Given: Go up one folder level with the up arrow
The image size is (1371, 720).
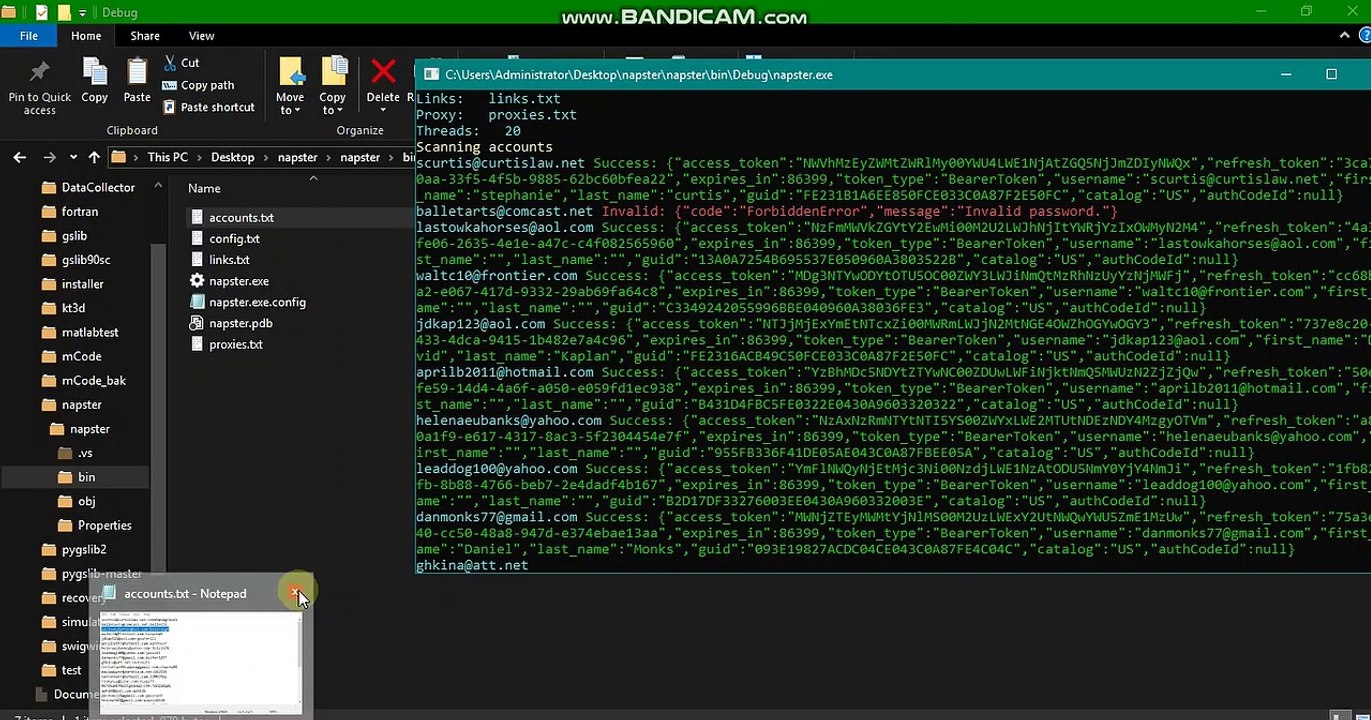Looking at the screenshot, I should (94, 157).
